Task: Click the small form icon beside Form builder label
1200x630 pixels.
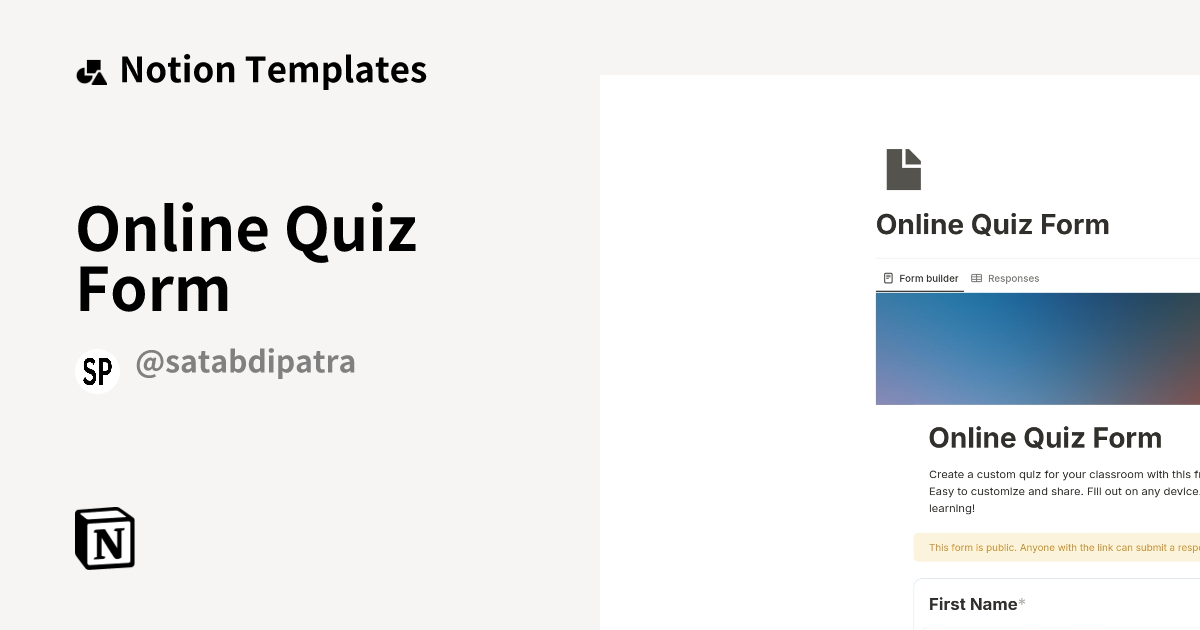Action: pyautogui.click(x=888, y=278)
